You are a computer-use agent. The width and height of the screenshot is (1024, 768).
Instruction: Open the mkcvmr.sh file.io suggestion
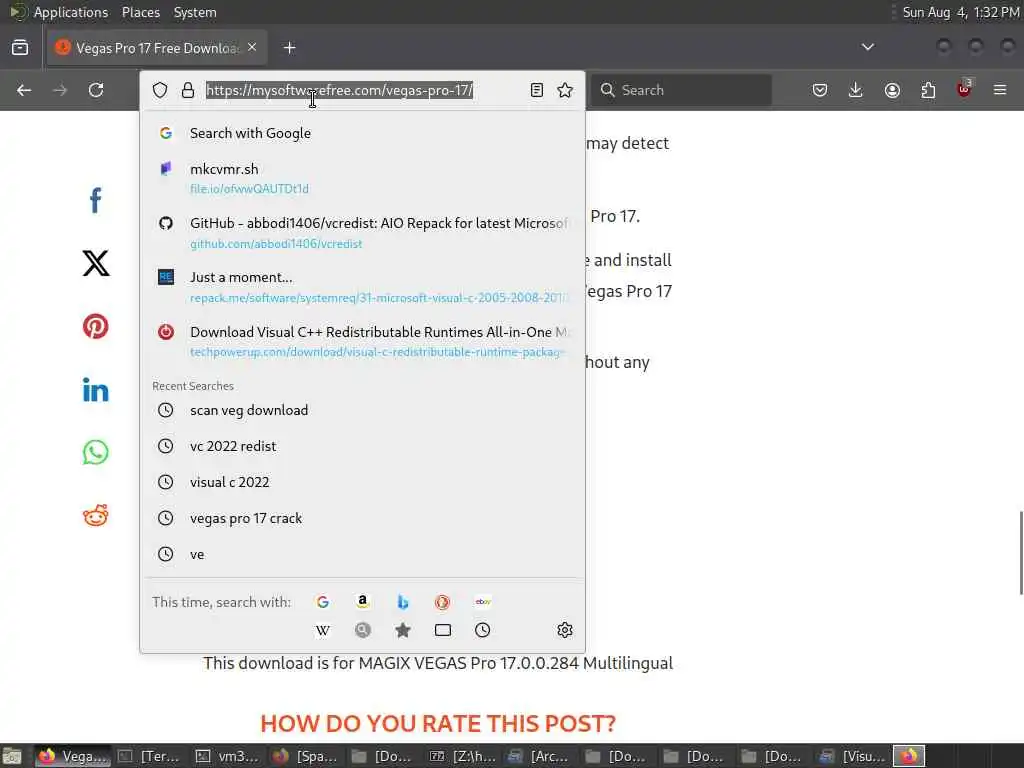(362, 178)
